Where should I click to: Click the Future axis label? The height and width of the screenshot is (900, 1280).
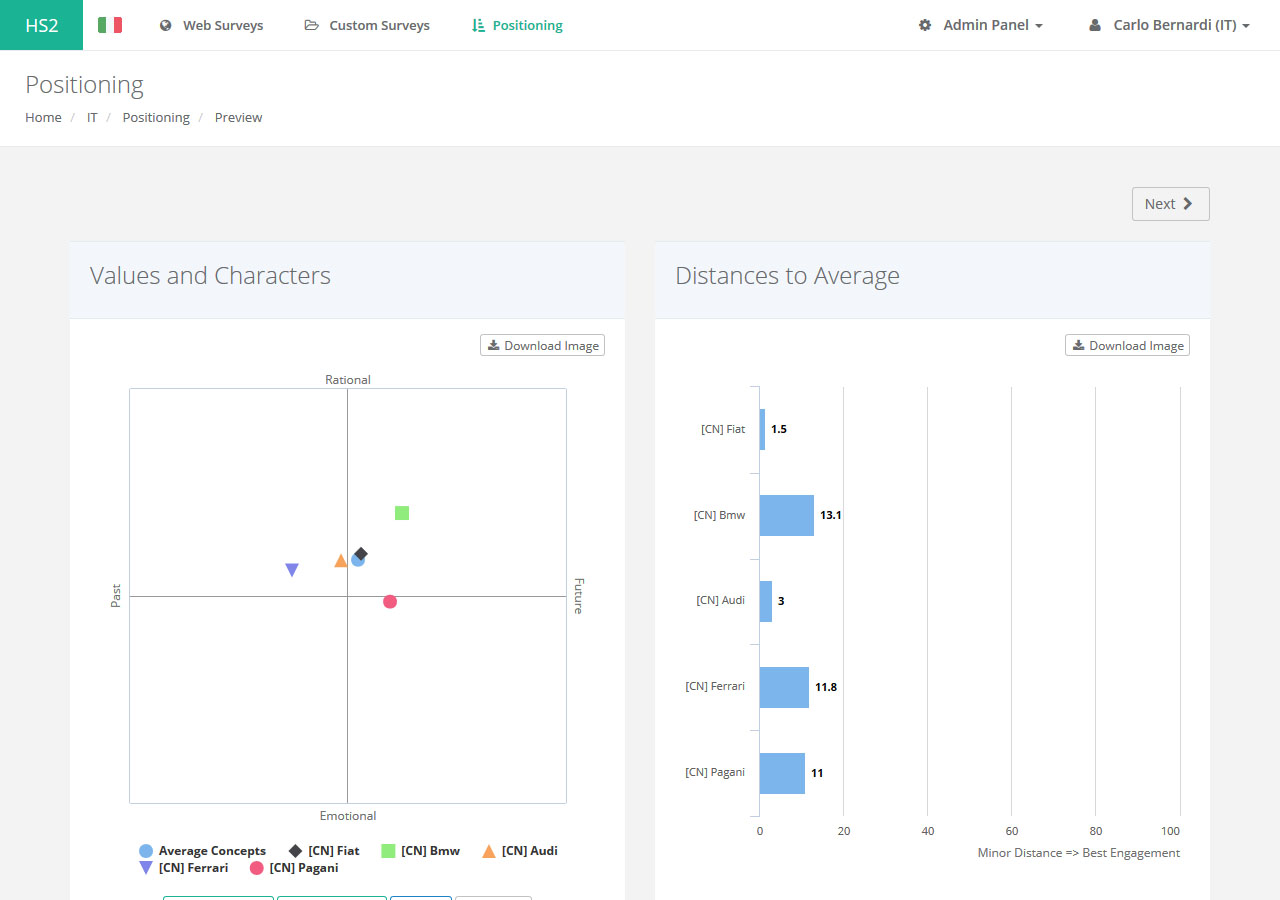tap(579, 596)
